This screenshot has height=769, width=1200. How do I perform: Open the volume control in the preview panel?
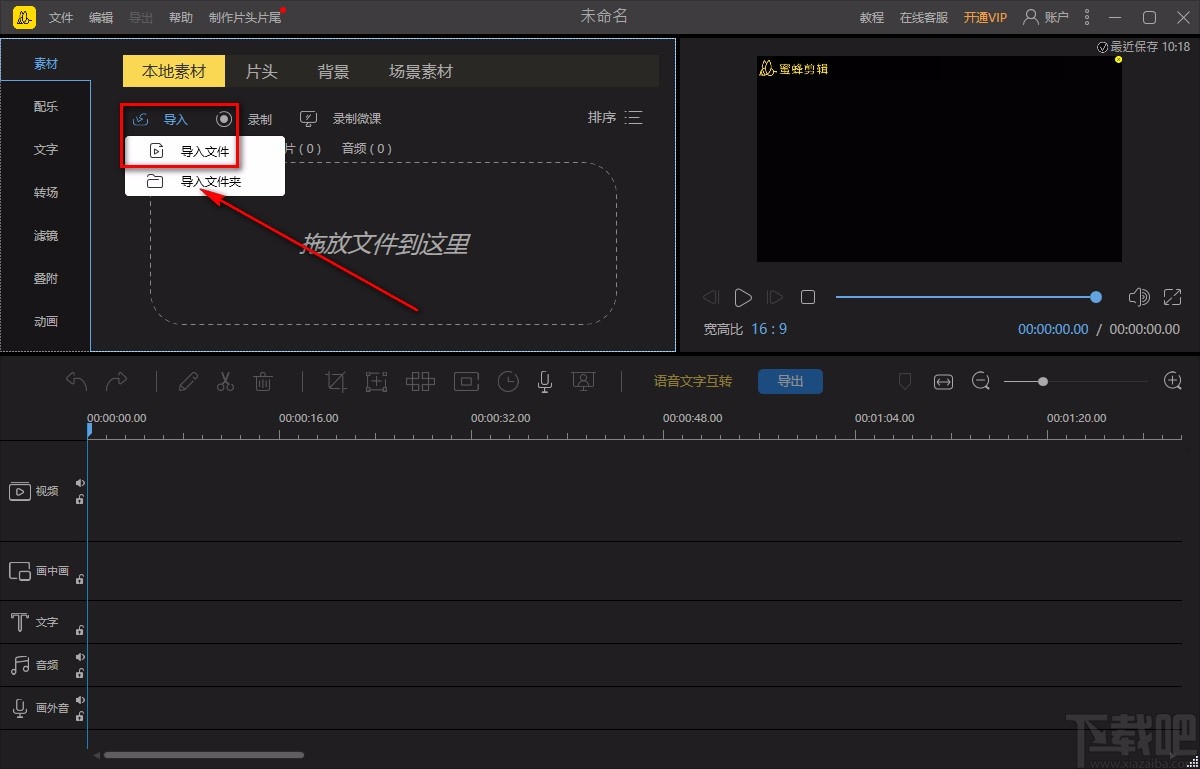pyautogui.click(x=1140, y=296)
